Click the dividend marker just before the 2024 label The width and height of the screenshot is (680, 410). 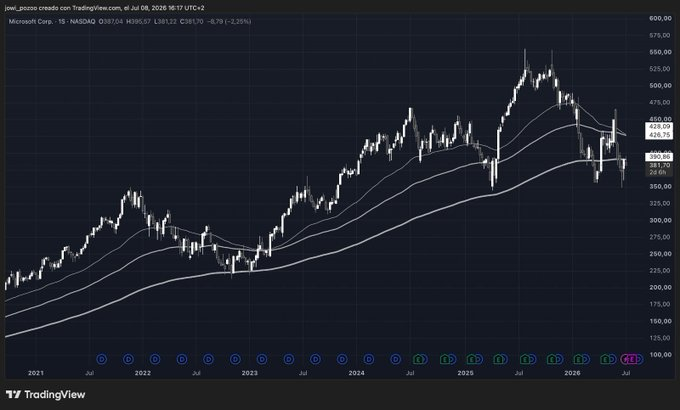(x=342, y=359)
